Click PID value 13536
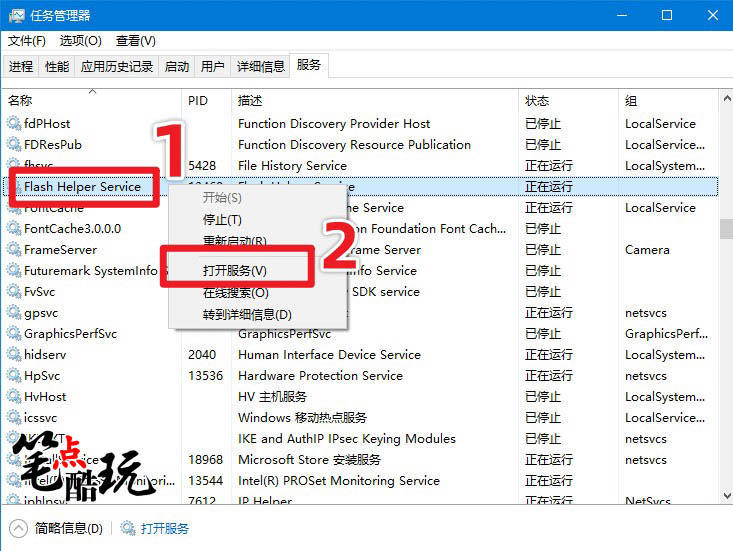The height and width of the screenshot is (551, 733). 206,376
